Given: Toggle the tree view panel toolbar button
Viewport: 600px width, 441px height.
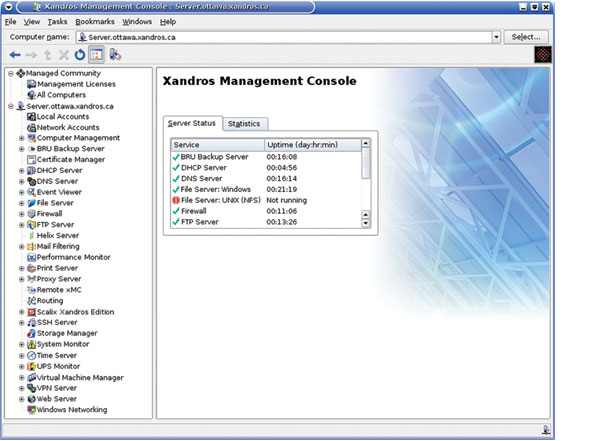Looking at the screenshot, I should [x=97, y=55].
